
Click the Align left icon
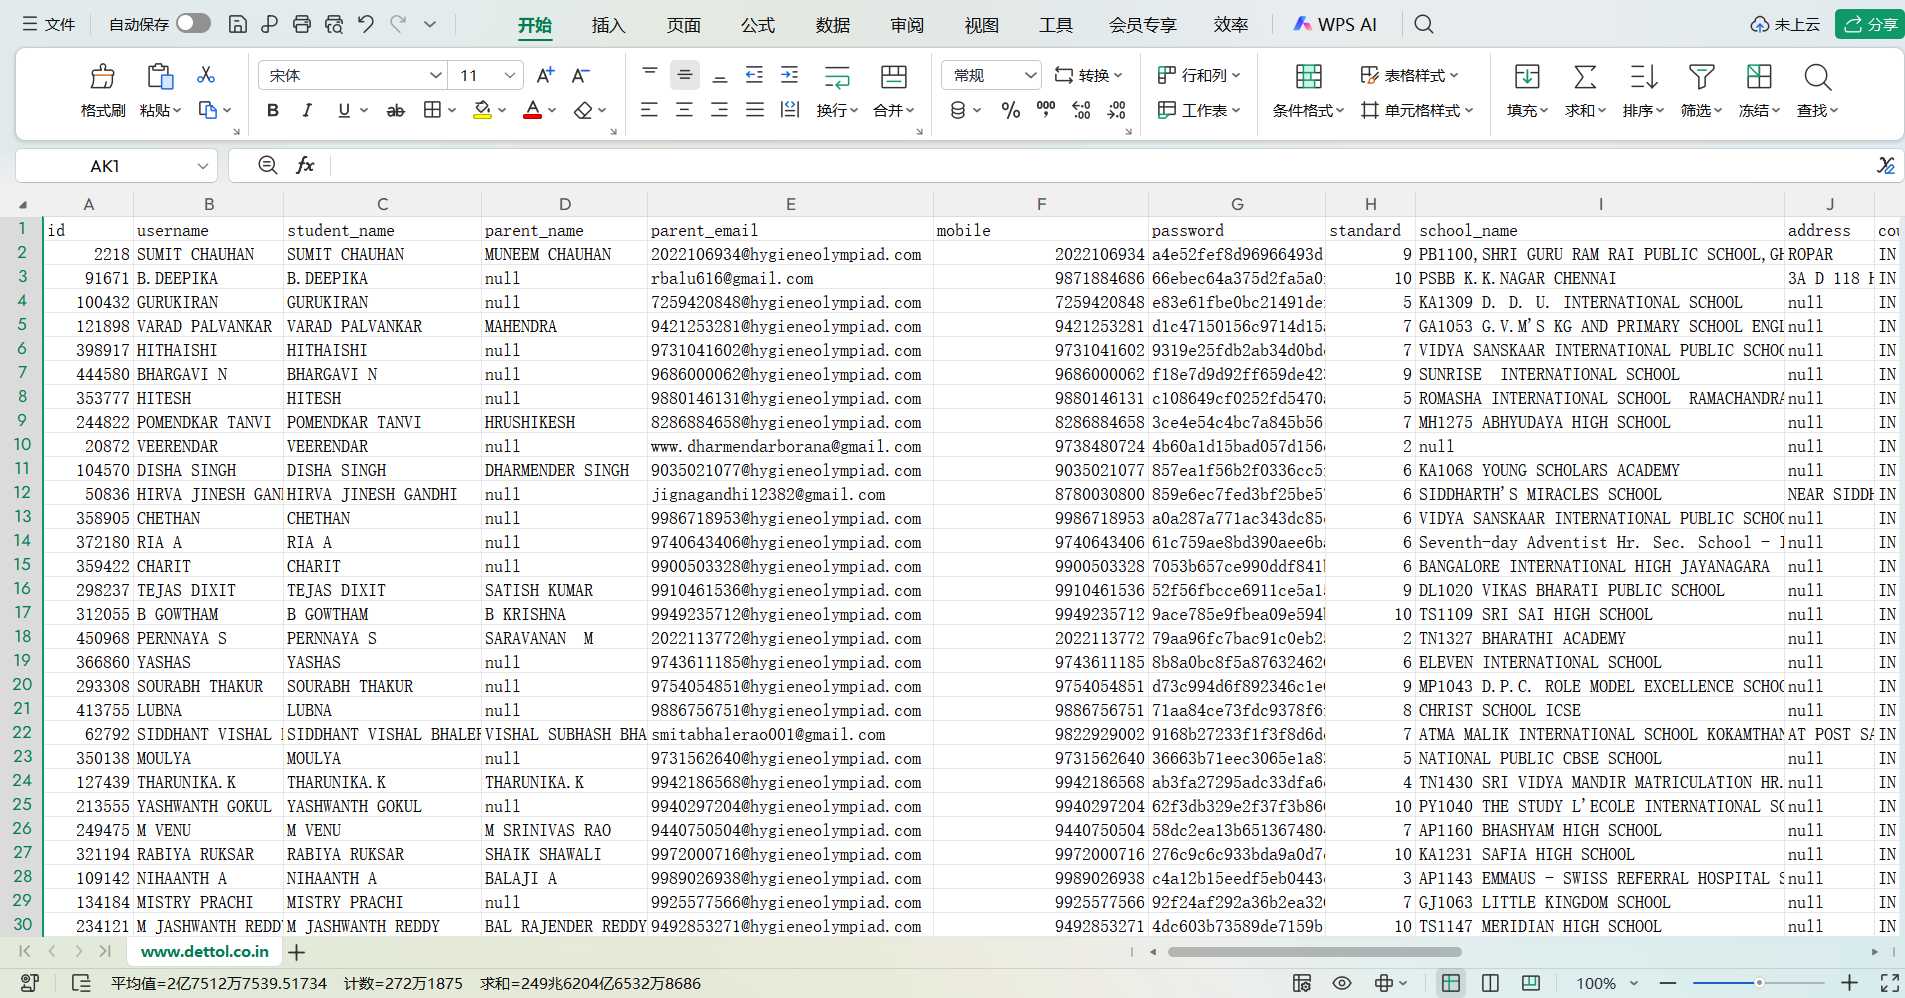click(649, 110)
